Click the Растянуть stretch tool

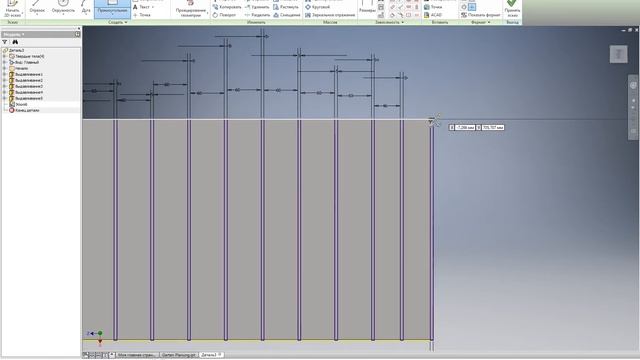(x=286, y=7)
